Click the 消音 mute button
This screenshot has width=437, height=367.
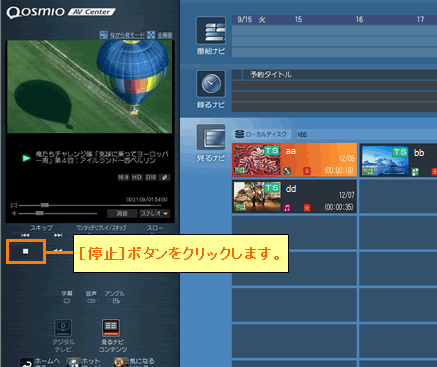point(122,213)
